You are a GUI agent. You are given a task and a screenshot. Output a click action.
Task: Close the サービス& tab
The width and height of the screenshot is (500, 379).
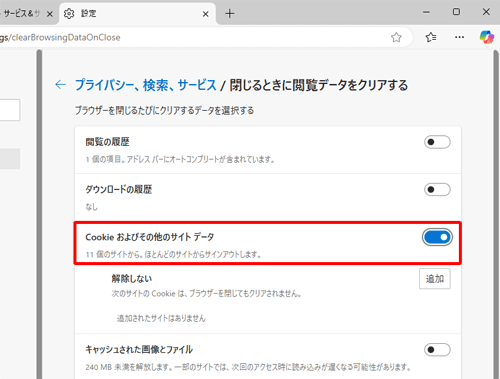(x=50, y=14)
